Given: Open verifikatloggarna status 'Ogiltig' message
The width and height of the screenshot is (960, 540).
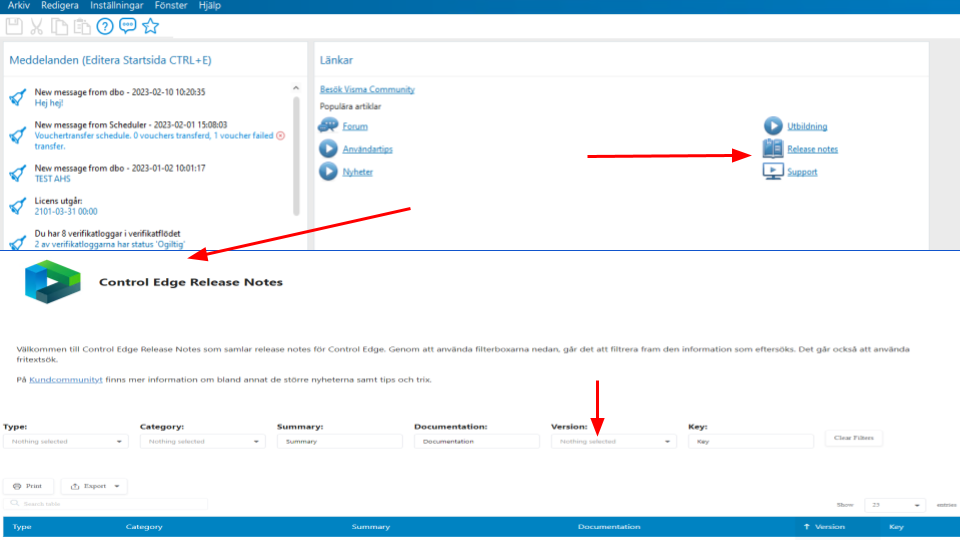Looking at the screenshot, I should pyautogui.click(x=110, y=244).
